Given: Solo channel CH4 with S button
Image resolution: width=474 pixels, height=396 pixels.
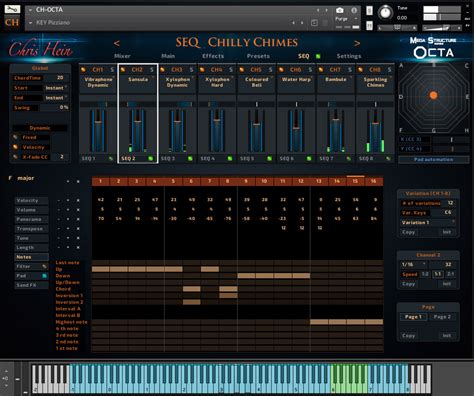Looking at the screenshot, I should pyautogui.click(x=231, y=69).
